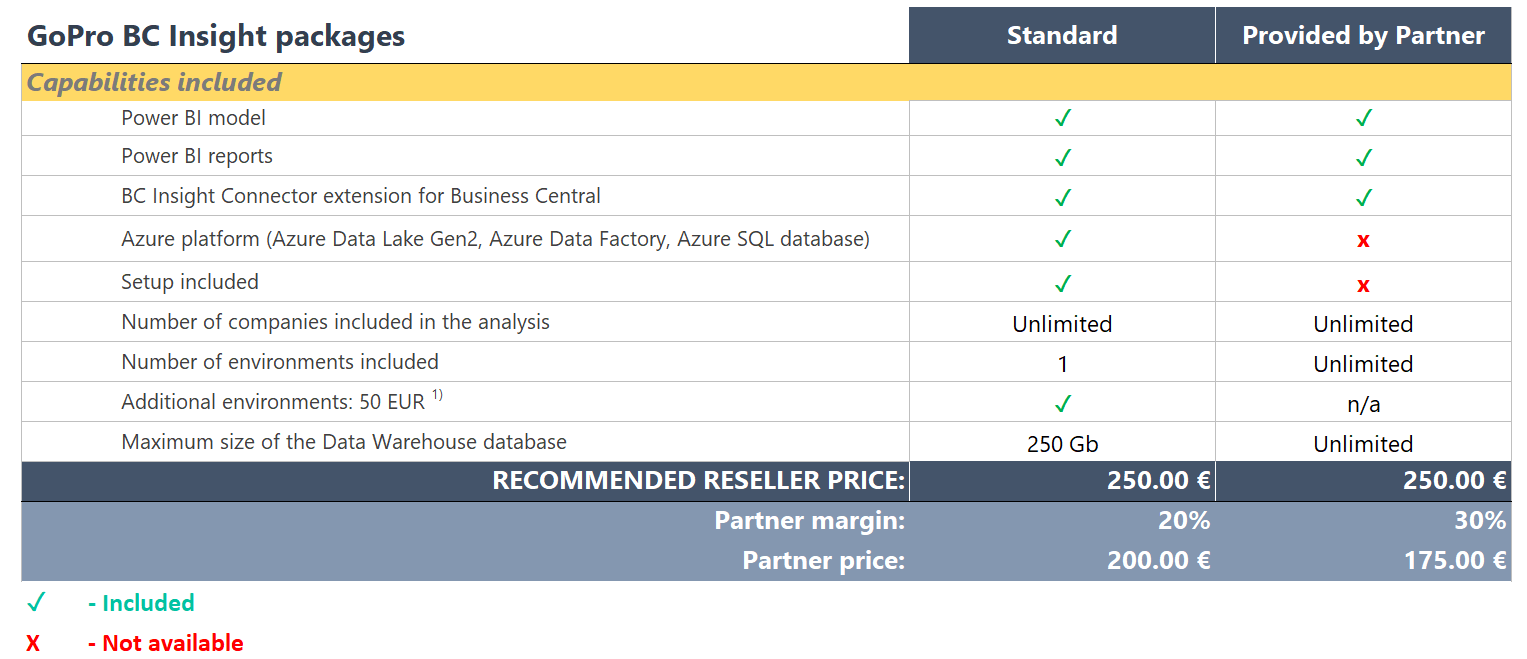1527x659 pixels.
Task: Click the n/a cell for Additional environments
Action: (x=1363, y=404)
